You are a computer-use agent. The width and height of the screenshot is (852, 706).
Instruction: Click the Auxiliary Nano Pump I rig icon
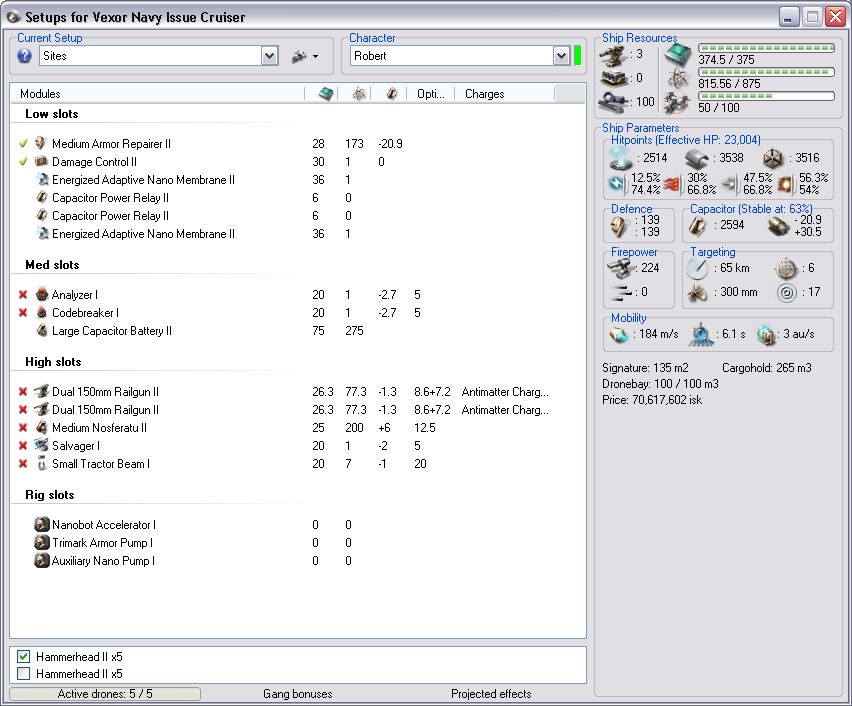[41, 560]
